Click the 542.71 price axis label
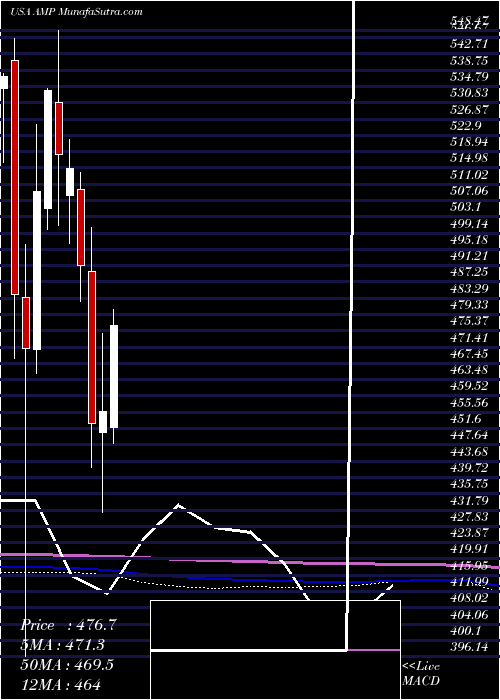 [470, 44]
